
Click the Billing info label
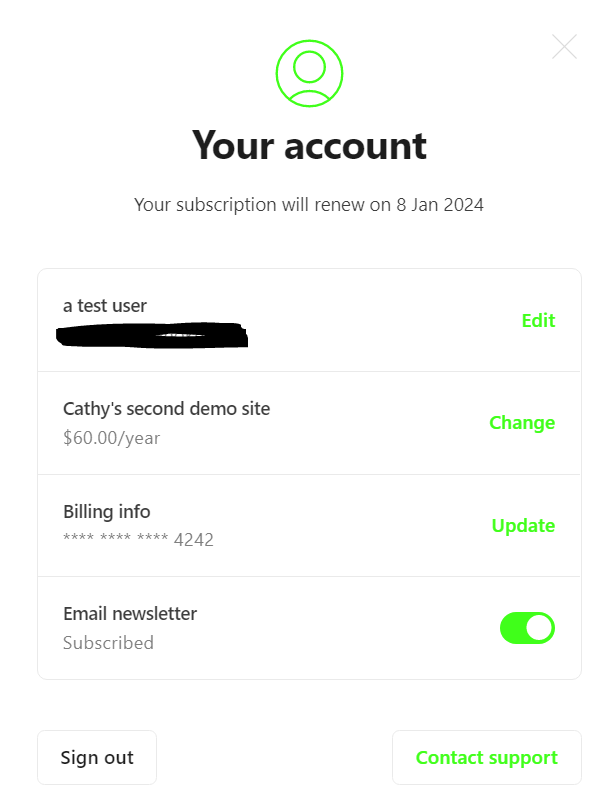[107, 512]
